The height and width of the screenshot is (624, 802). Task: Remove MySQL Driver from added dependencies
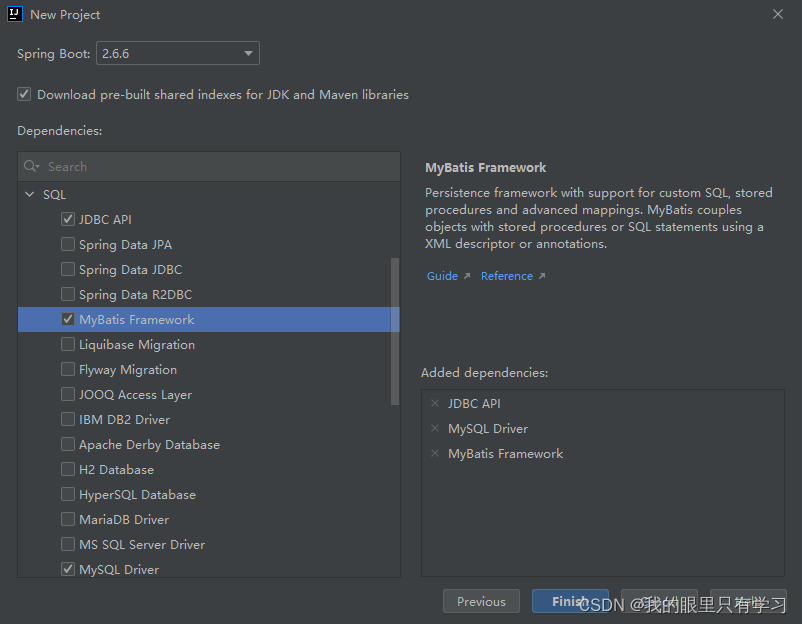(x=434, y=428)
